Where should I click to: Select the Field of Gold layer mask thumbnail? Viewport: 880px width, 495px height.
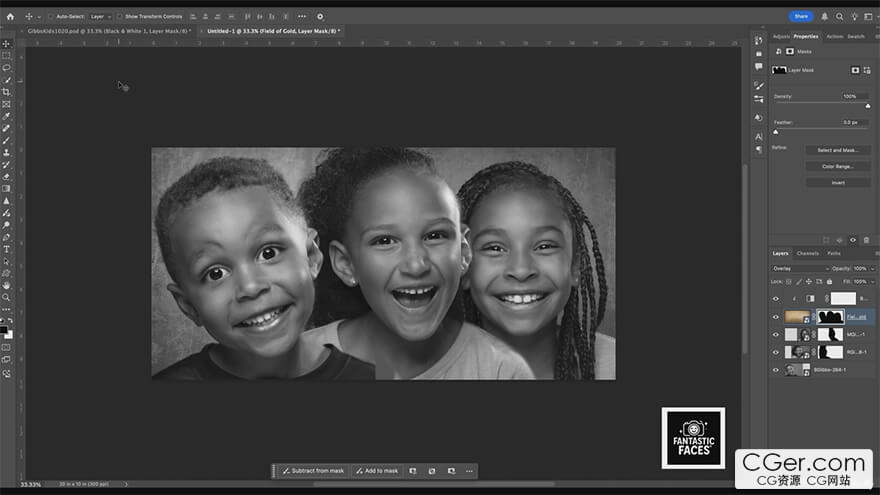[830, 317]
